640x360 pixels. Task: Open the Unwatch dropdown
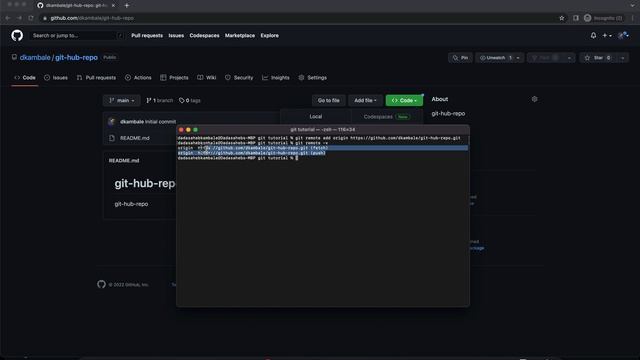pyautogui.click(x=500, y=58)
